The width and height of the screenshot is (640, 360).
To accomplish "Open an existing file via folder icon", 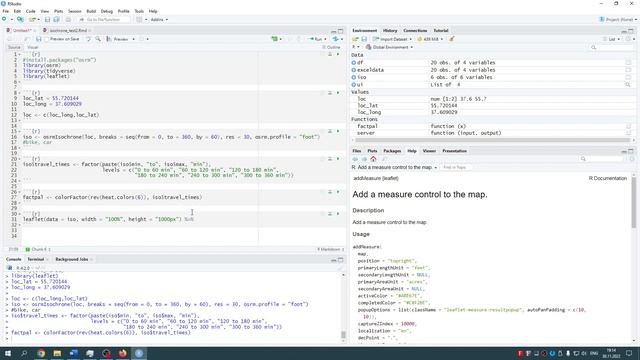I will pos(32,19).
